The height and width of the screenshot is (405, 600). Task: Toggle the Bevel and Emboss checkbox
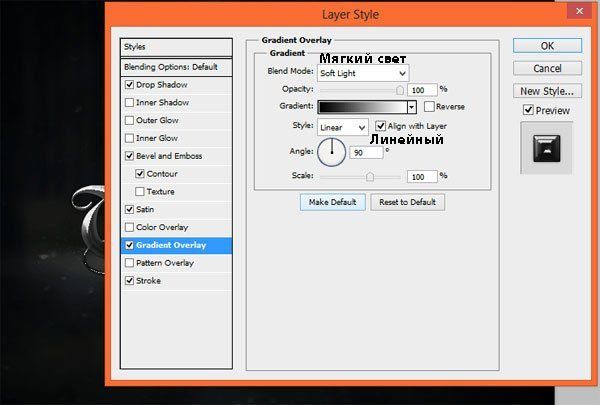[129, 156]
